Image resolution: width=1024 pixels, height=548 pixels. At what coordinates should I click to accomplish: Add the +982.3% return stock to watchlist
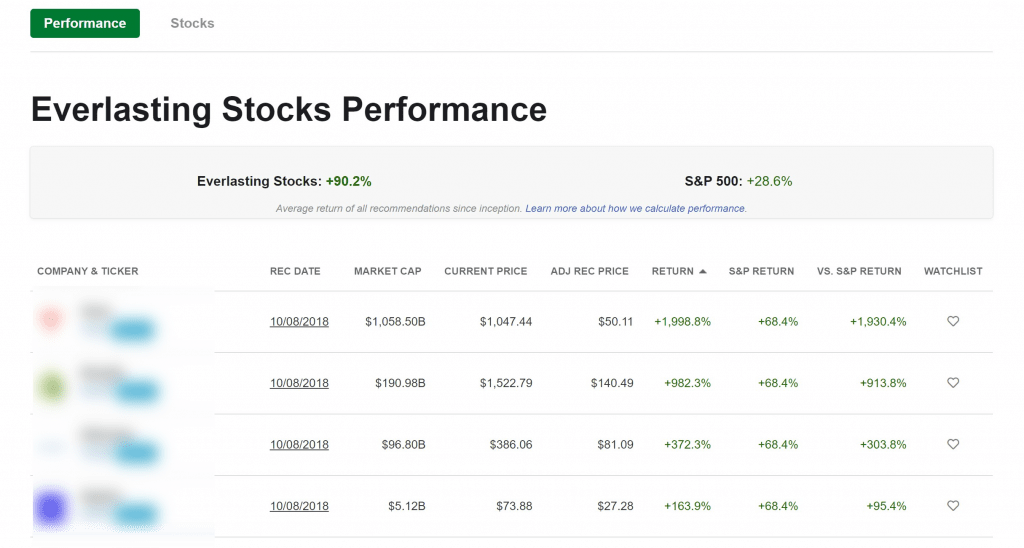pos(953,383)
